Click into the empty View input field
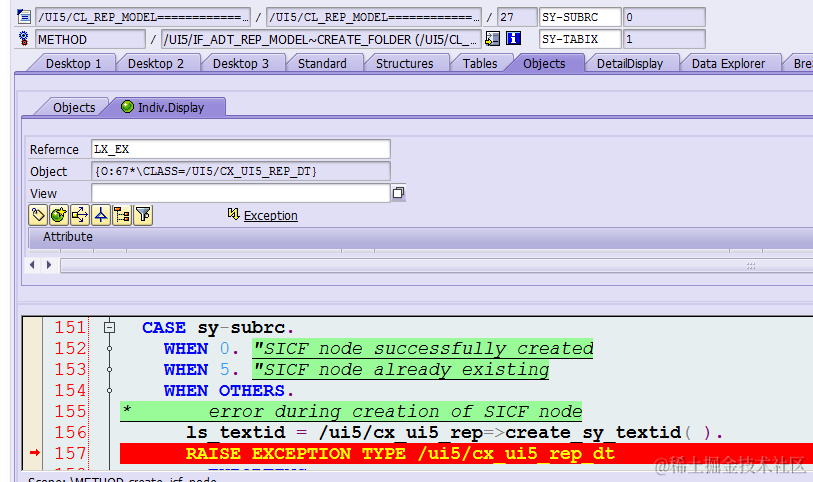Viewport: 813px width, 482px height. click(x=241, y=193)
